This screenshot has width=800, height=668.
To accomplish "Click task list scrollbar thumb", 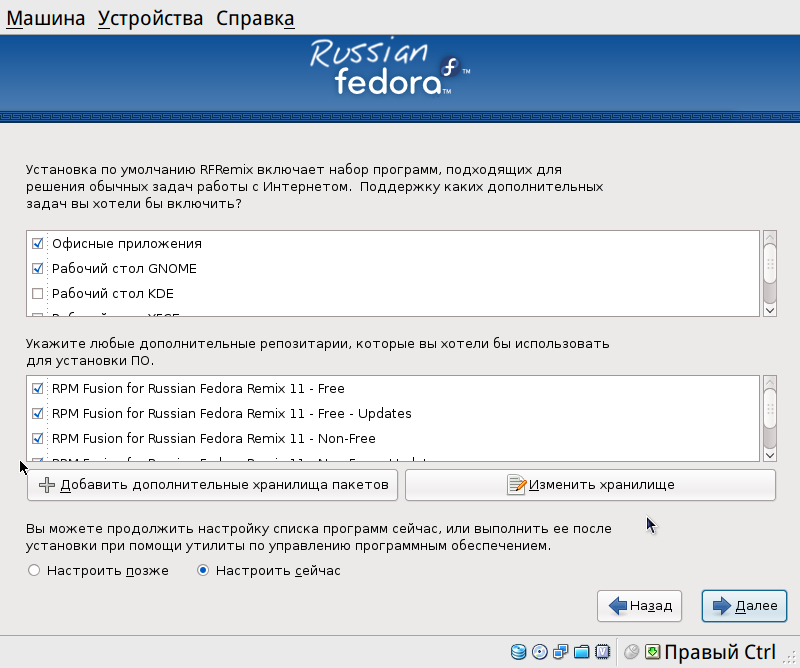I will (x=770, y=263).
